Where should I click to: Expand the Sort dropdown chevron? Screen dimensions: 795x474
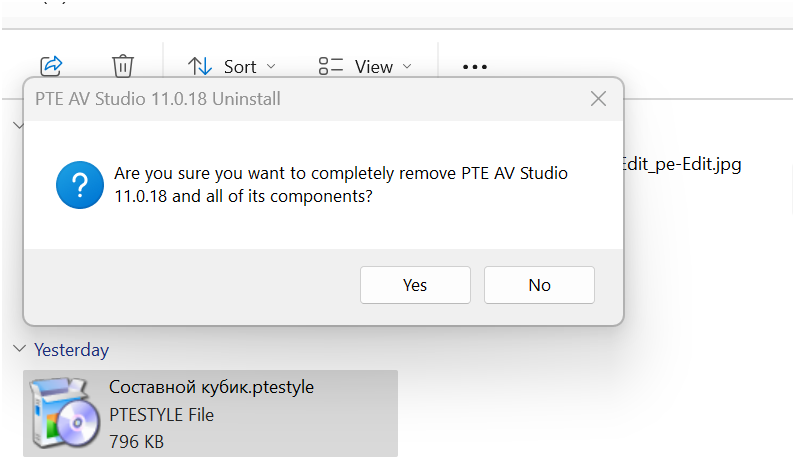(271, 66)
